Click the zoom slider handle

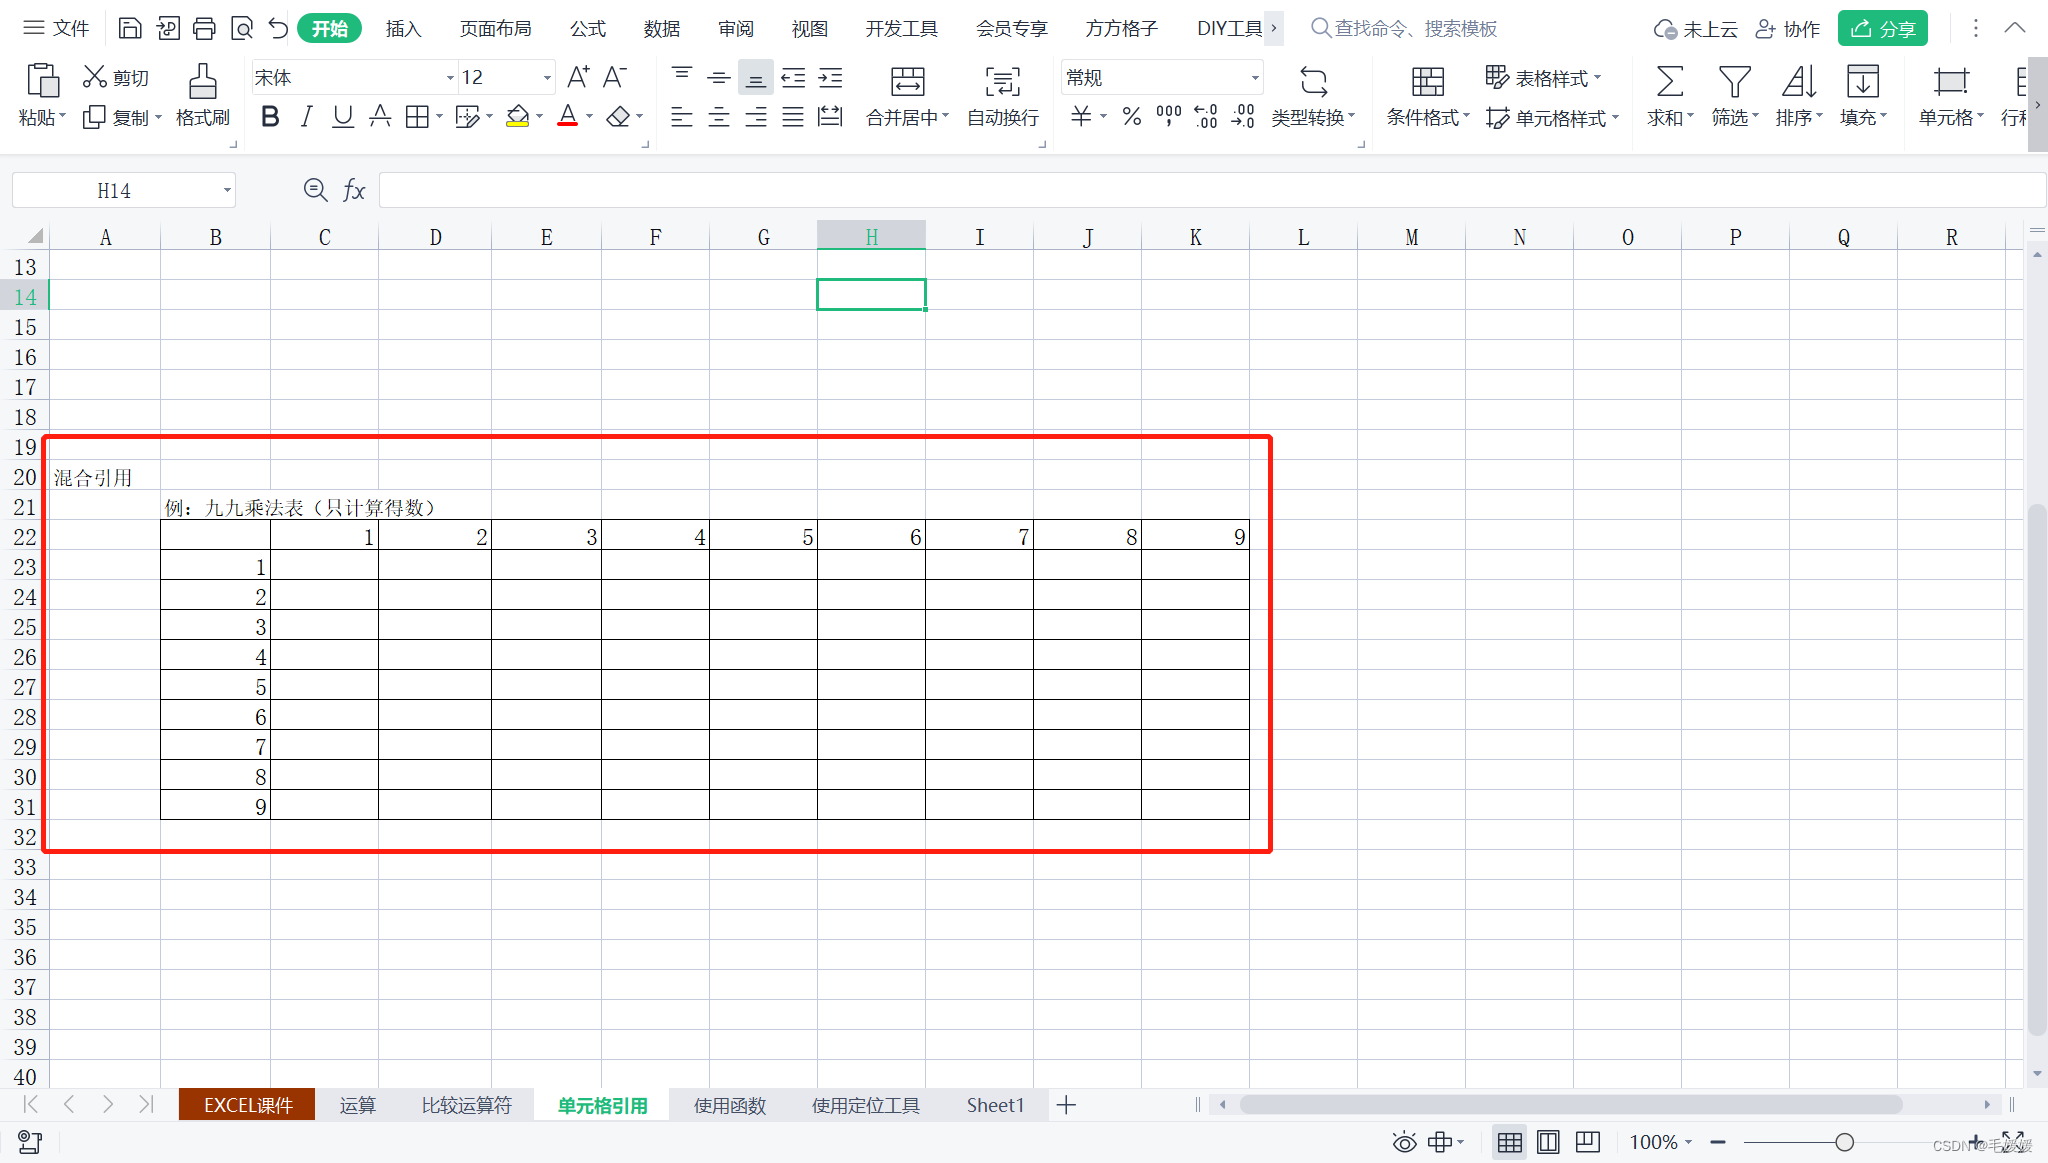(1845, 1142)
